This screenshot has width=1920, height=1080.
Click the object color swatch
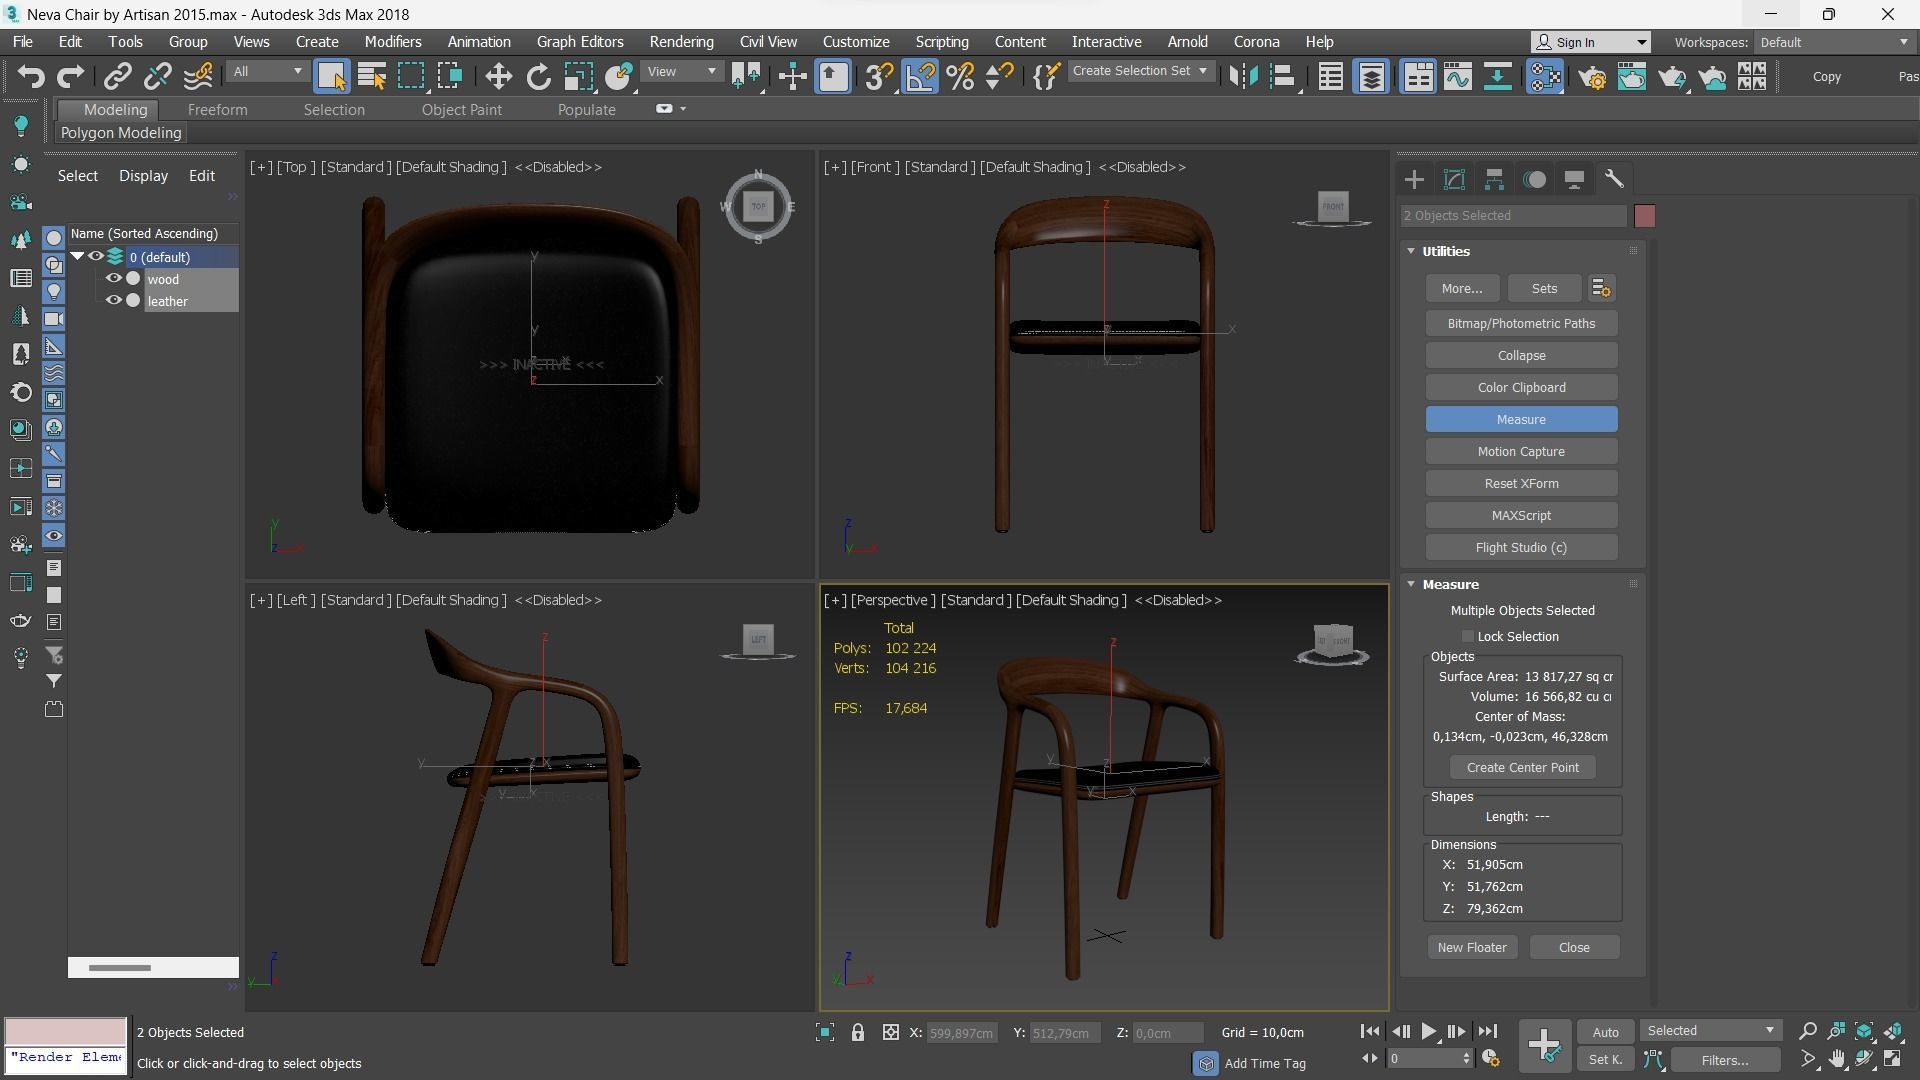click(1644, 215)
